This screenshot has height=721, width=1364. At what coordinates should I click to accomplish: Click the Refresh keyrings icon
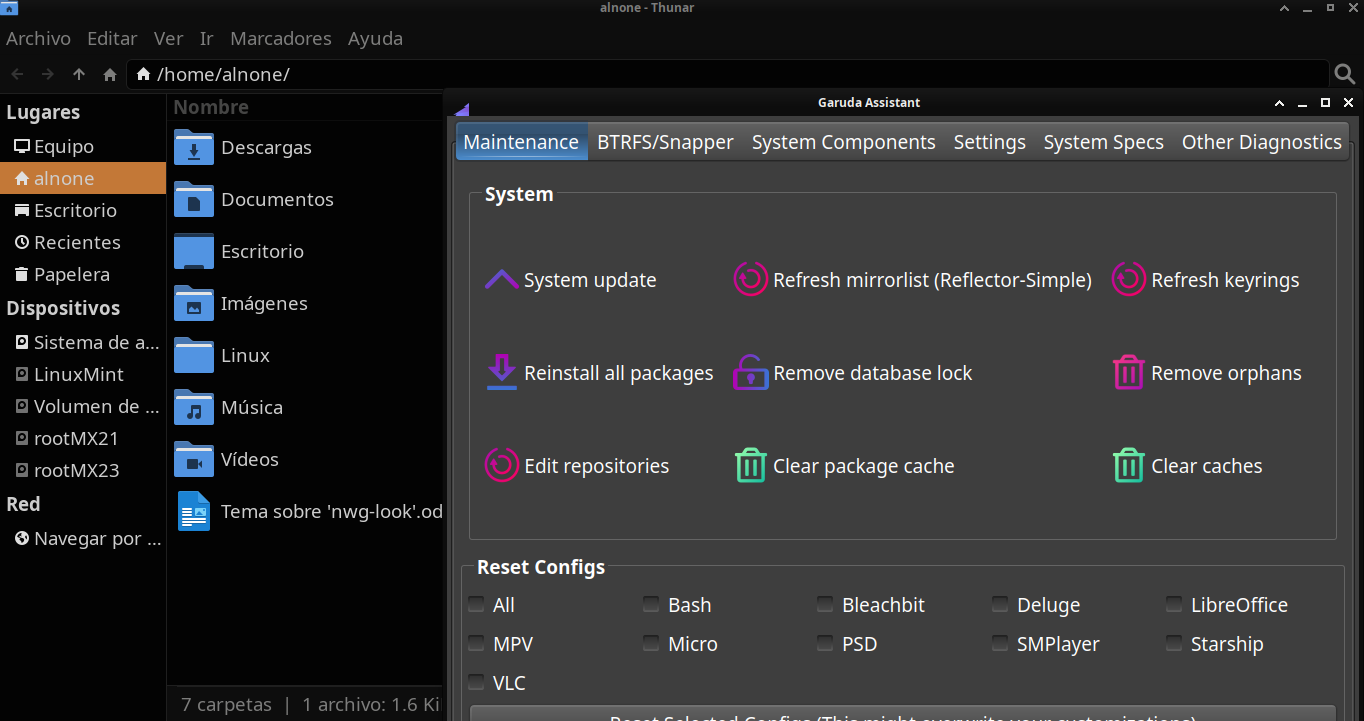[x=1128, y=280]
